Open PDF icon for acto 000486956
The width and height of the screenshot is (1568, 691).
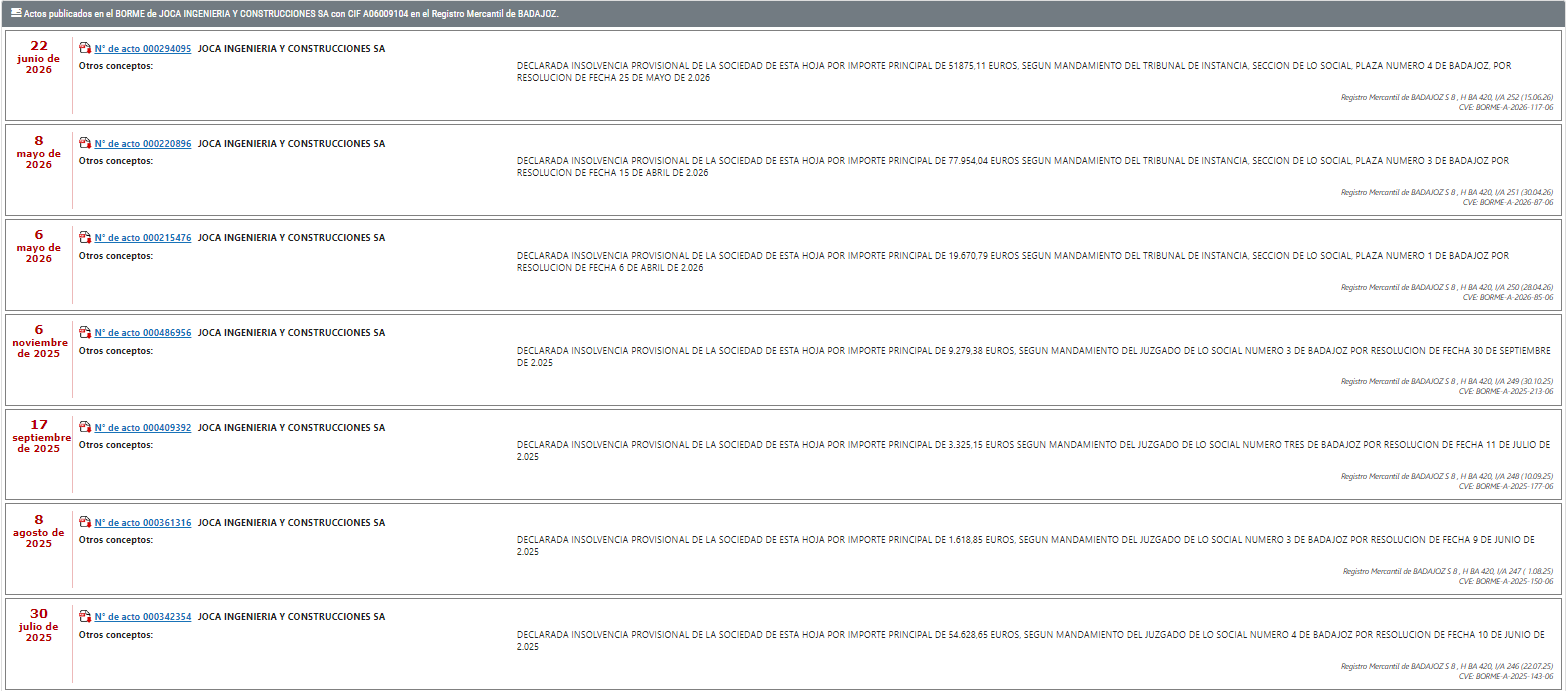pos(85,333)
